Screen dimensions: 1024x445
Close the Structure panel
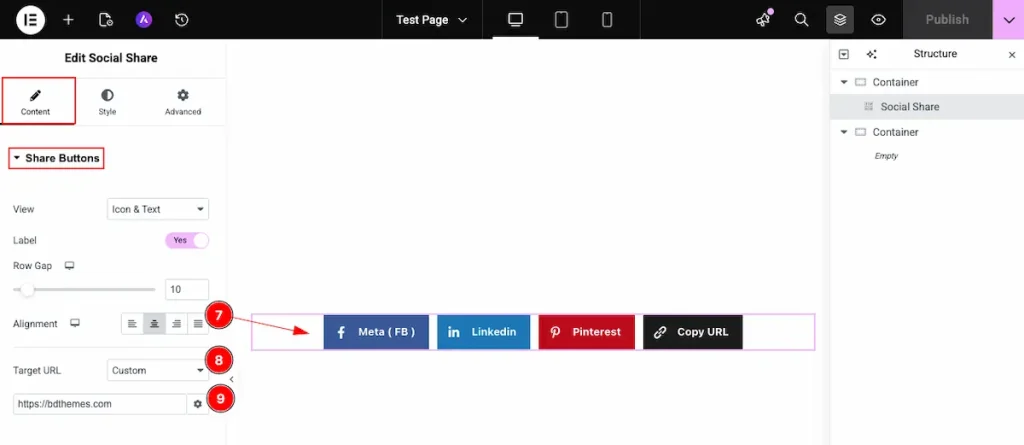[1012, 55]
